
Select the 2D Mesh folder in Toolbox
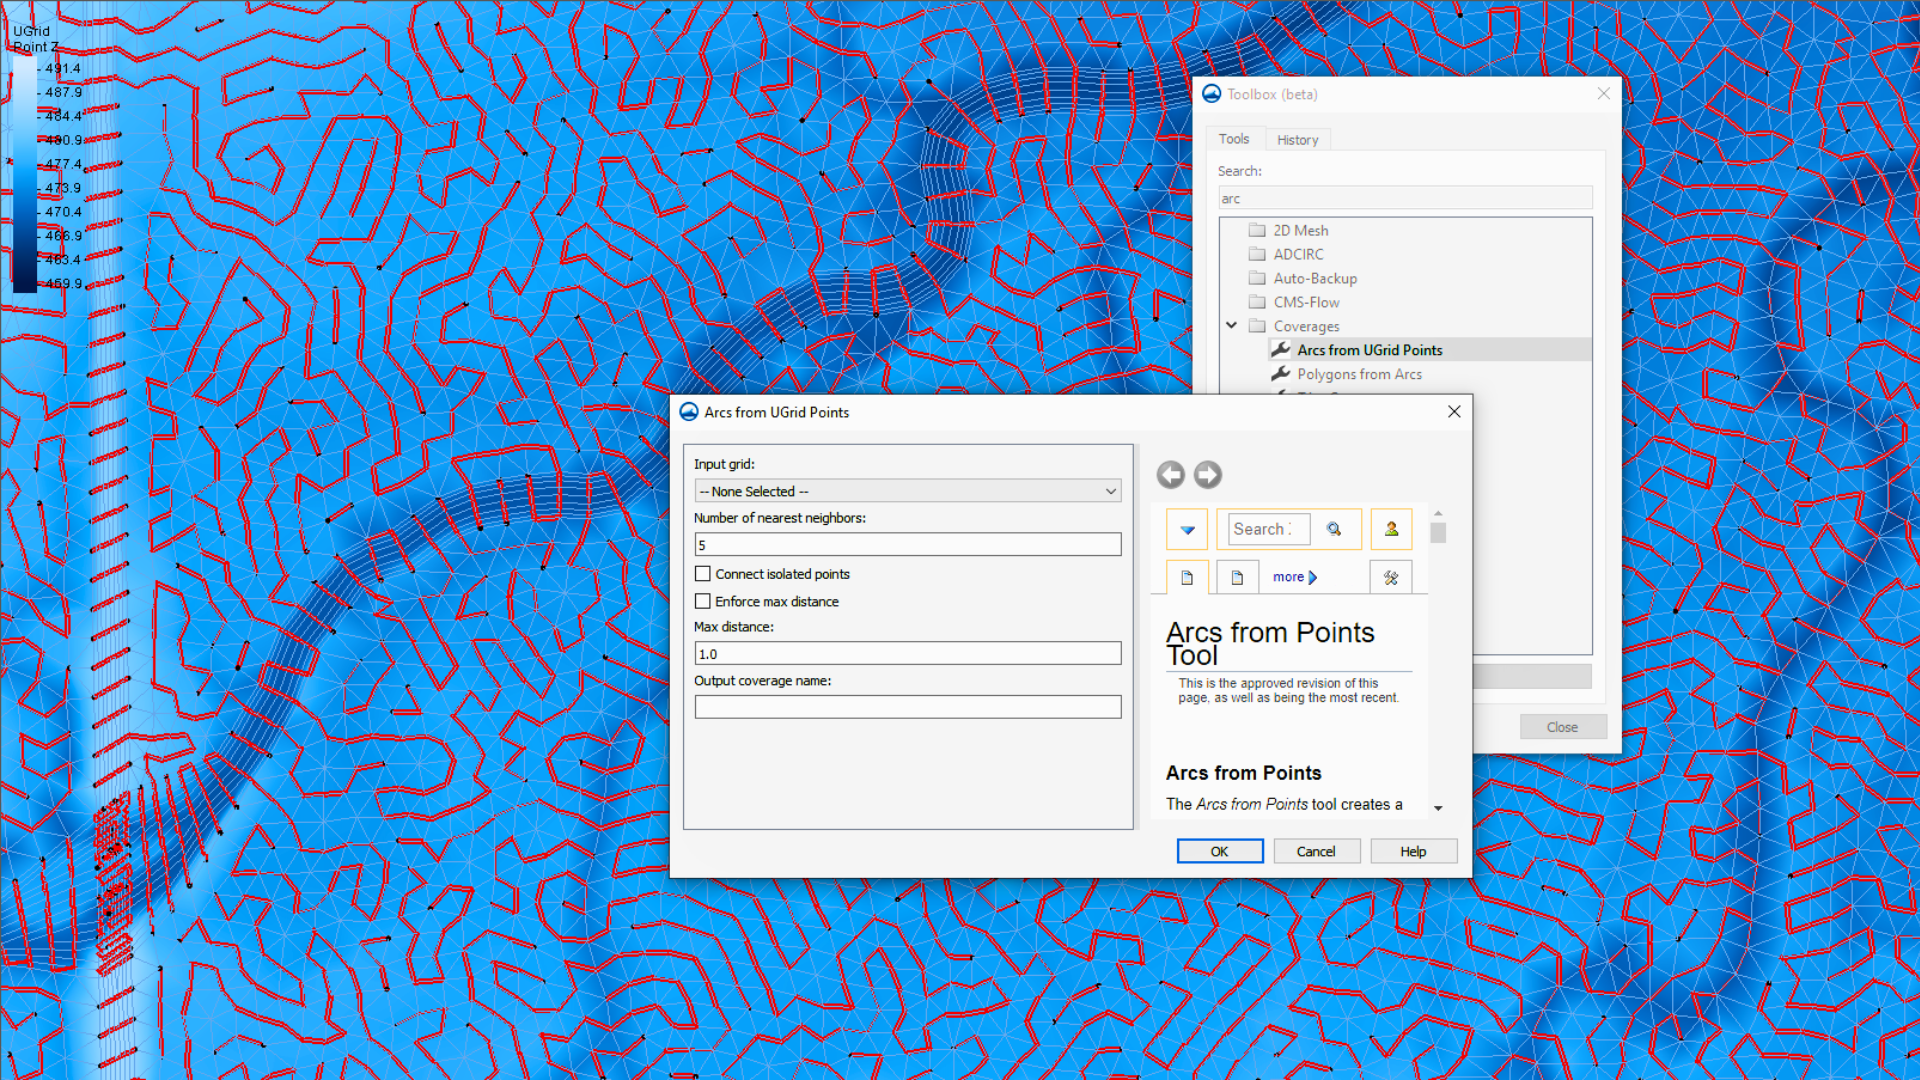1301,230
